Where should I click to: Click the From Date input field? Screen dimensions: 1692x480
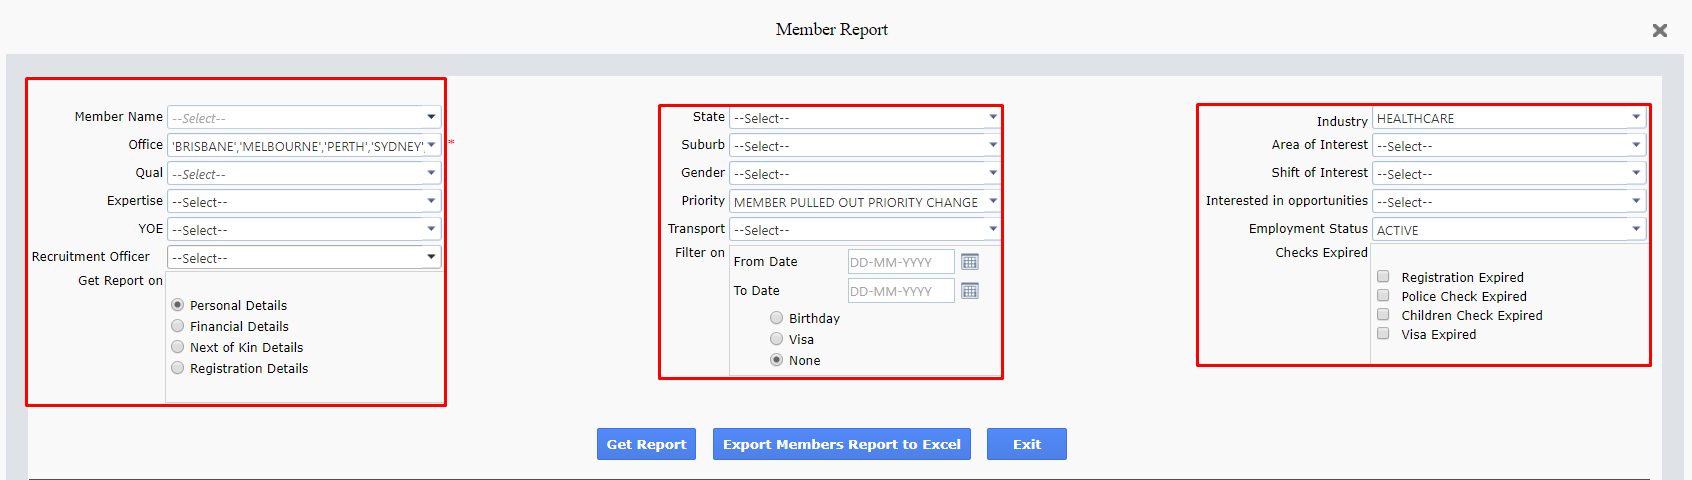pos(901,262)
